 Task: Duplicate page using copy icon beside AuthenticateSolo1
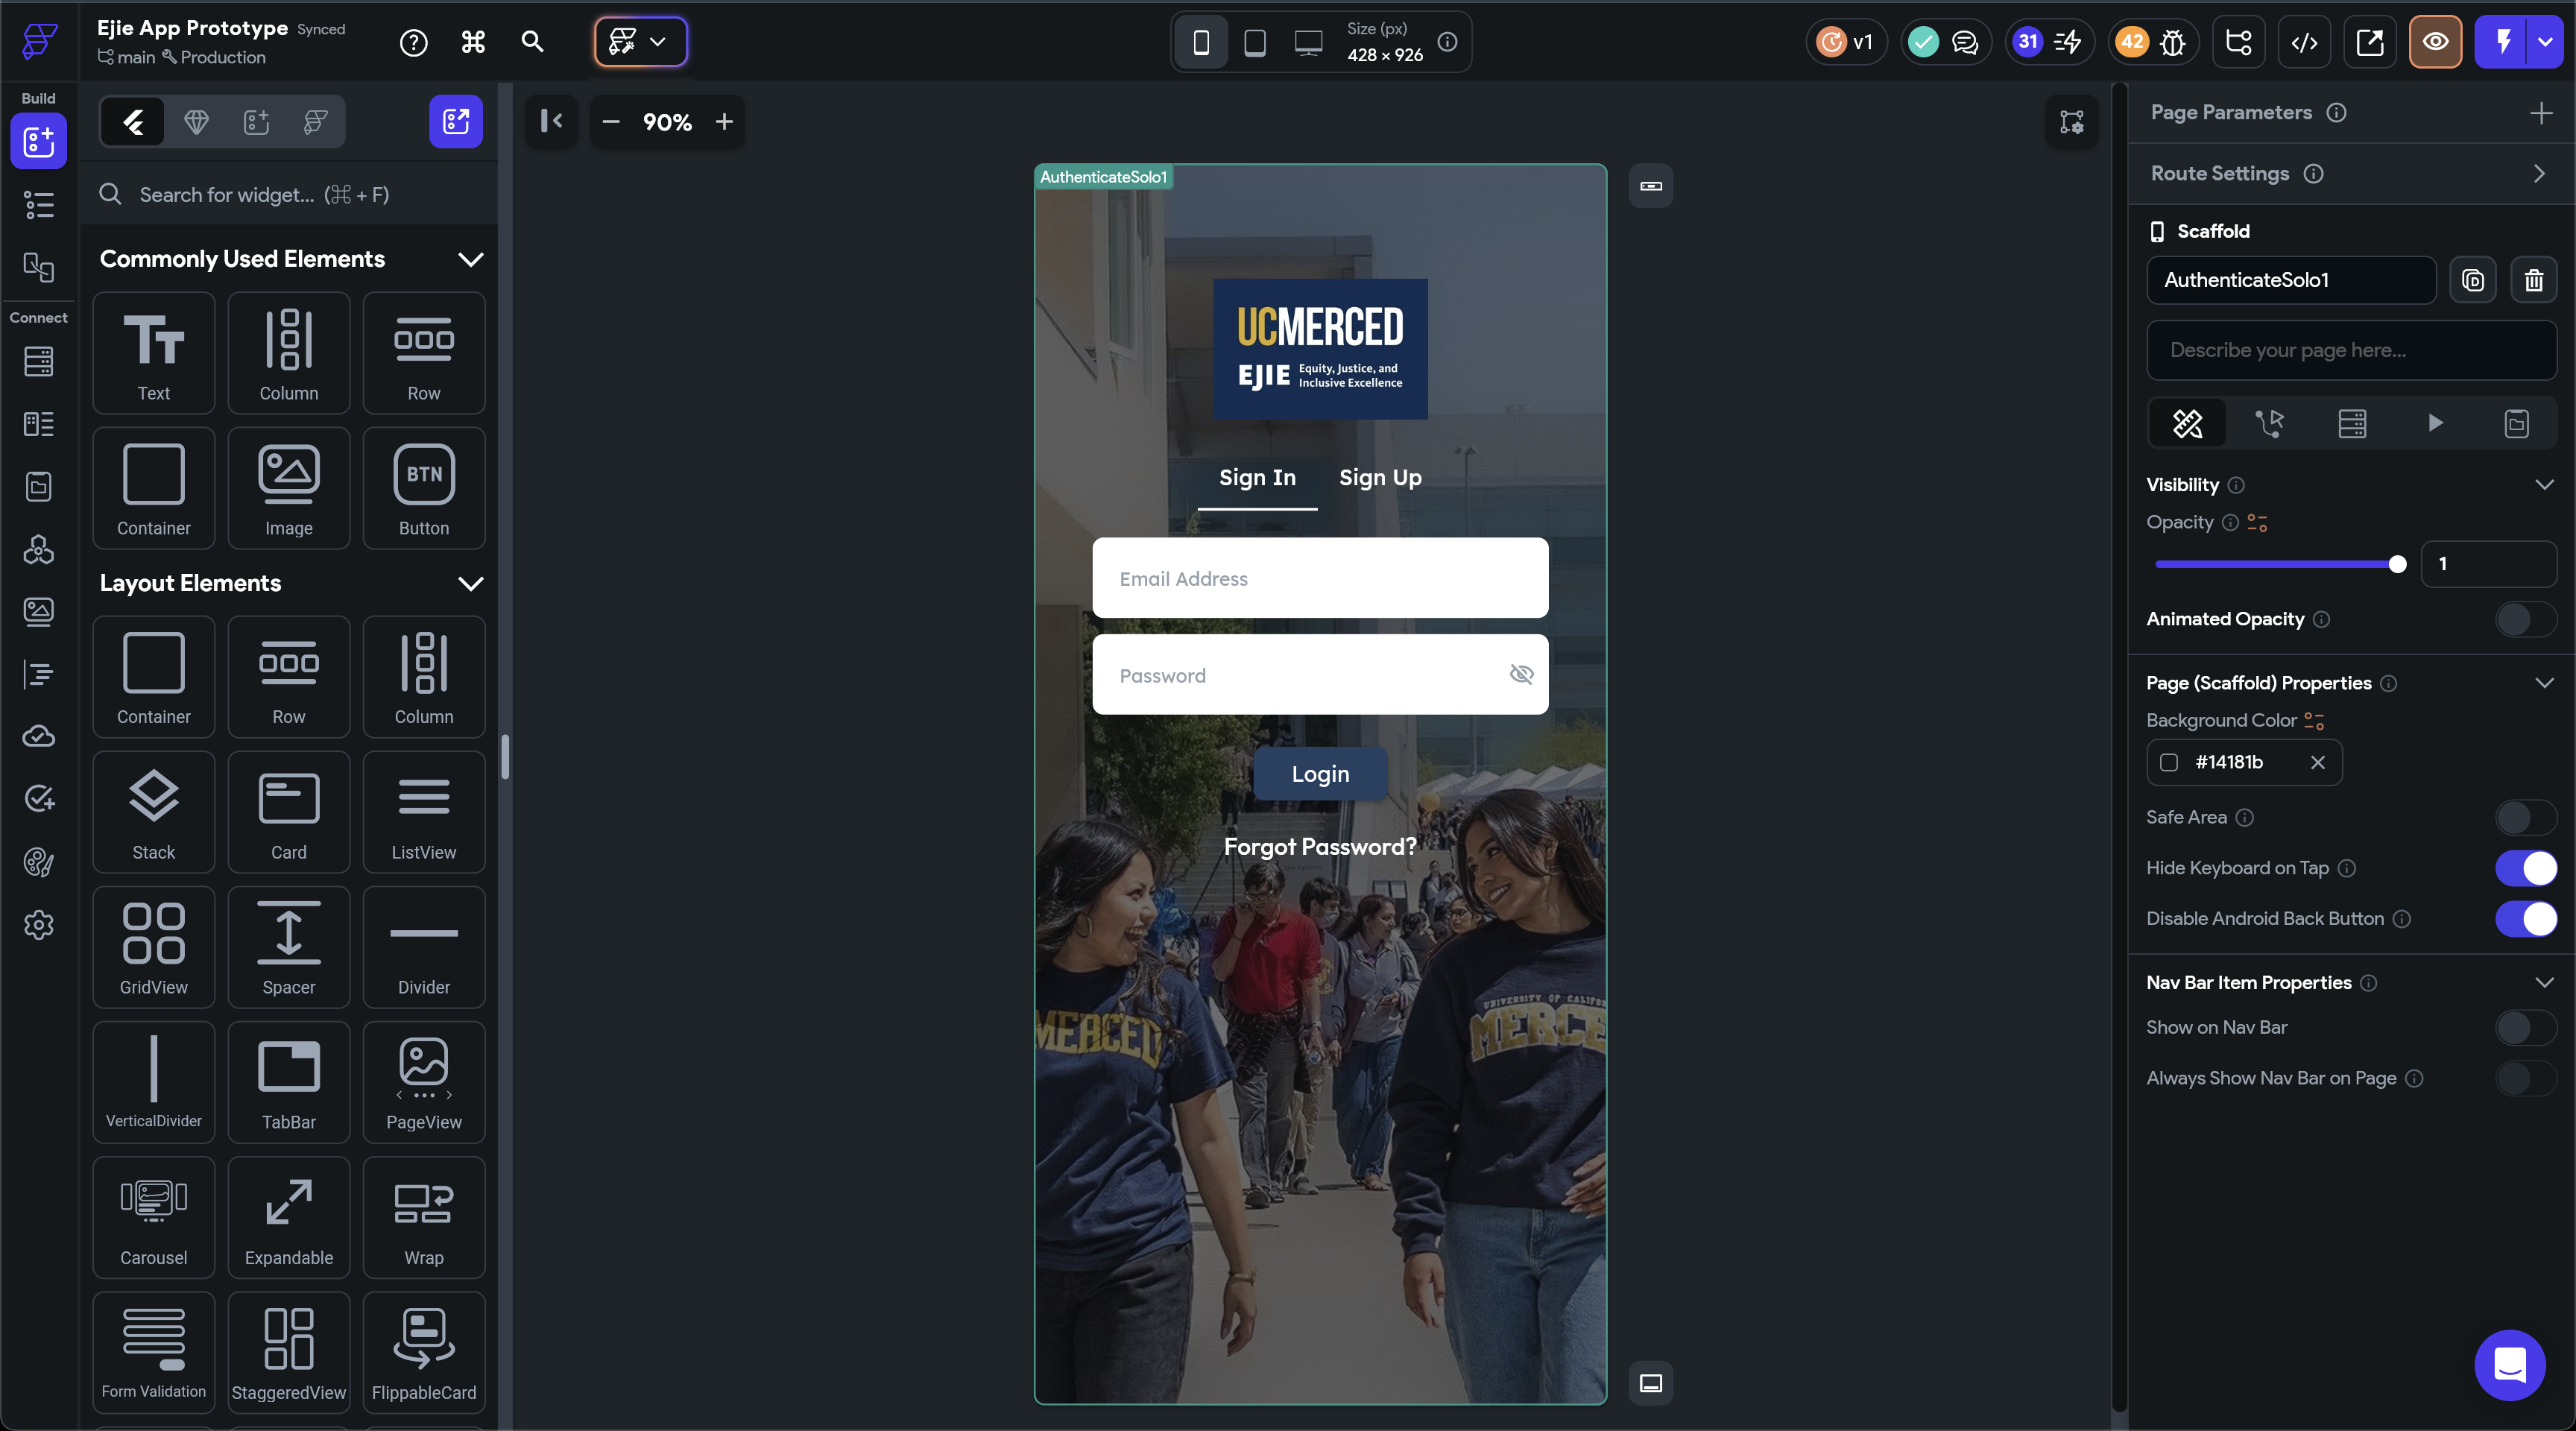(x=2472, y=280)
